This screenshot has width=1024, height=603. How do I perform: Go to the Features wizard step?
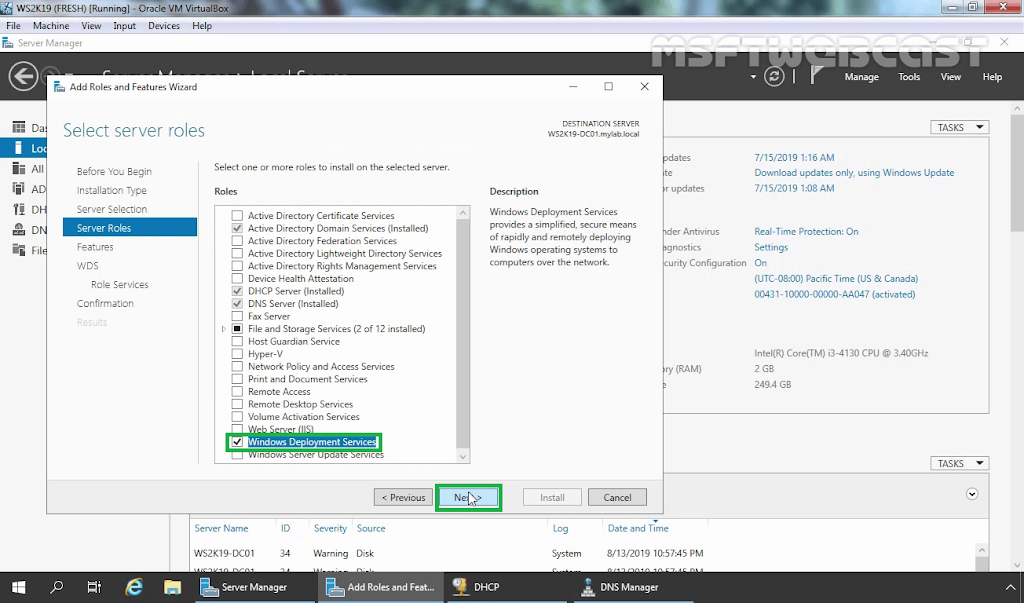[x=95, y=247]
